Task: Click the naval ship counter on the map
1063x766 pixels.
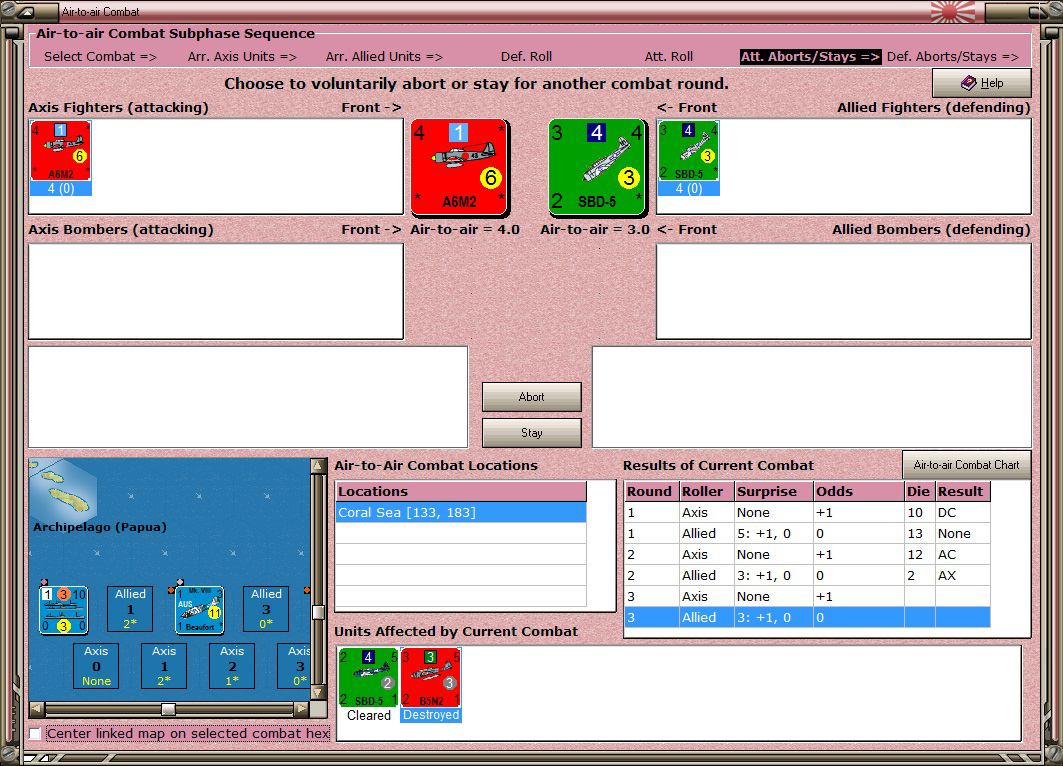Action: tap(63, 610)
